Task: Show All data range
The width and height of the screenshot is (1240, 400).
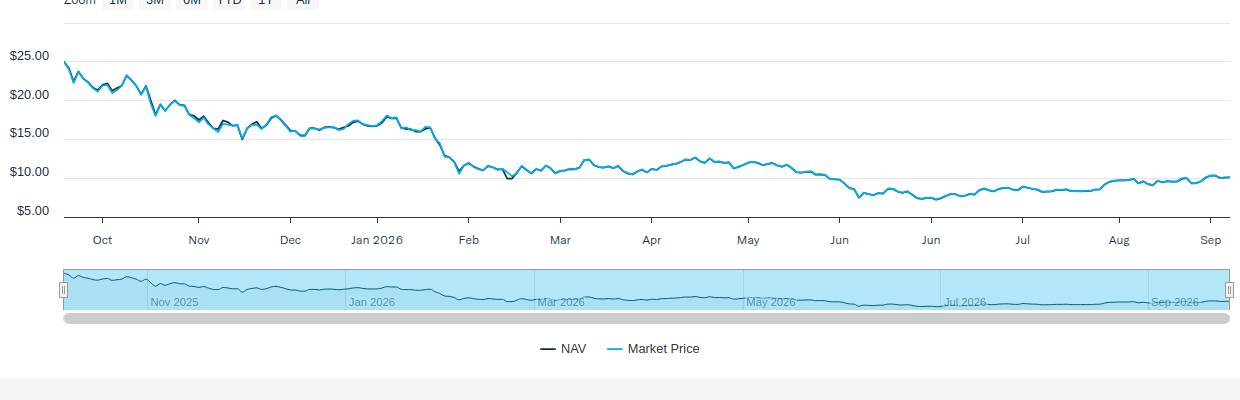Action: pos(302,3)
